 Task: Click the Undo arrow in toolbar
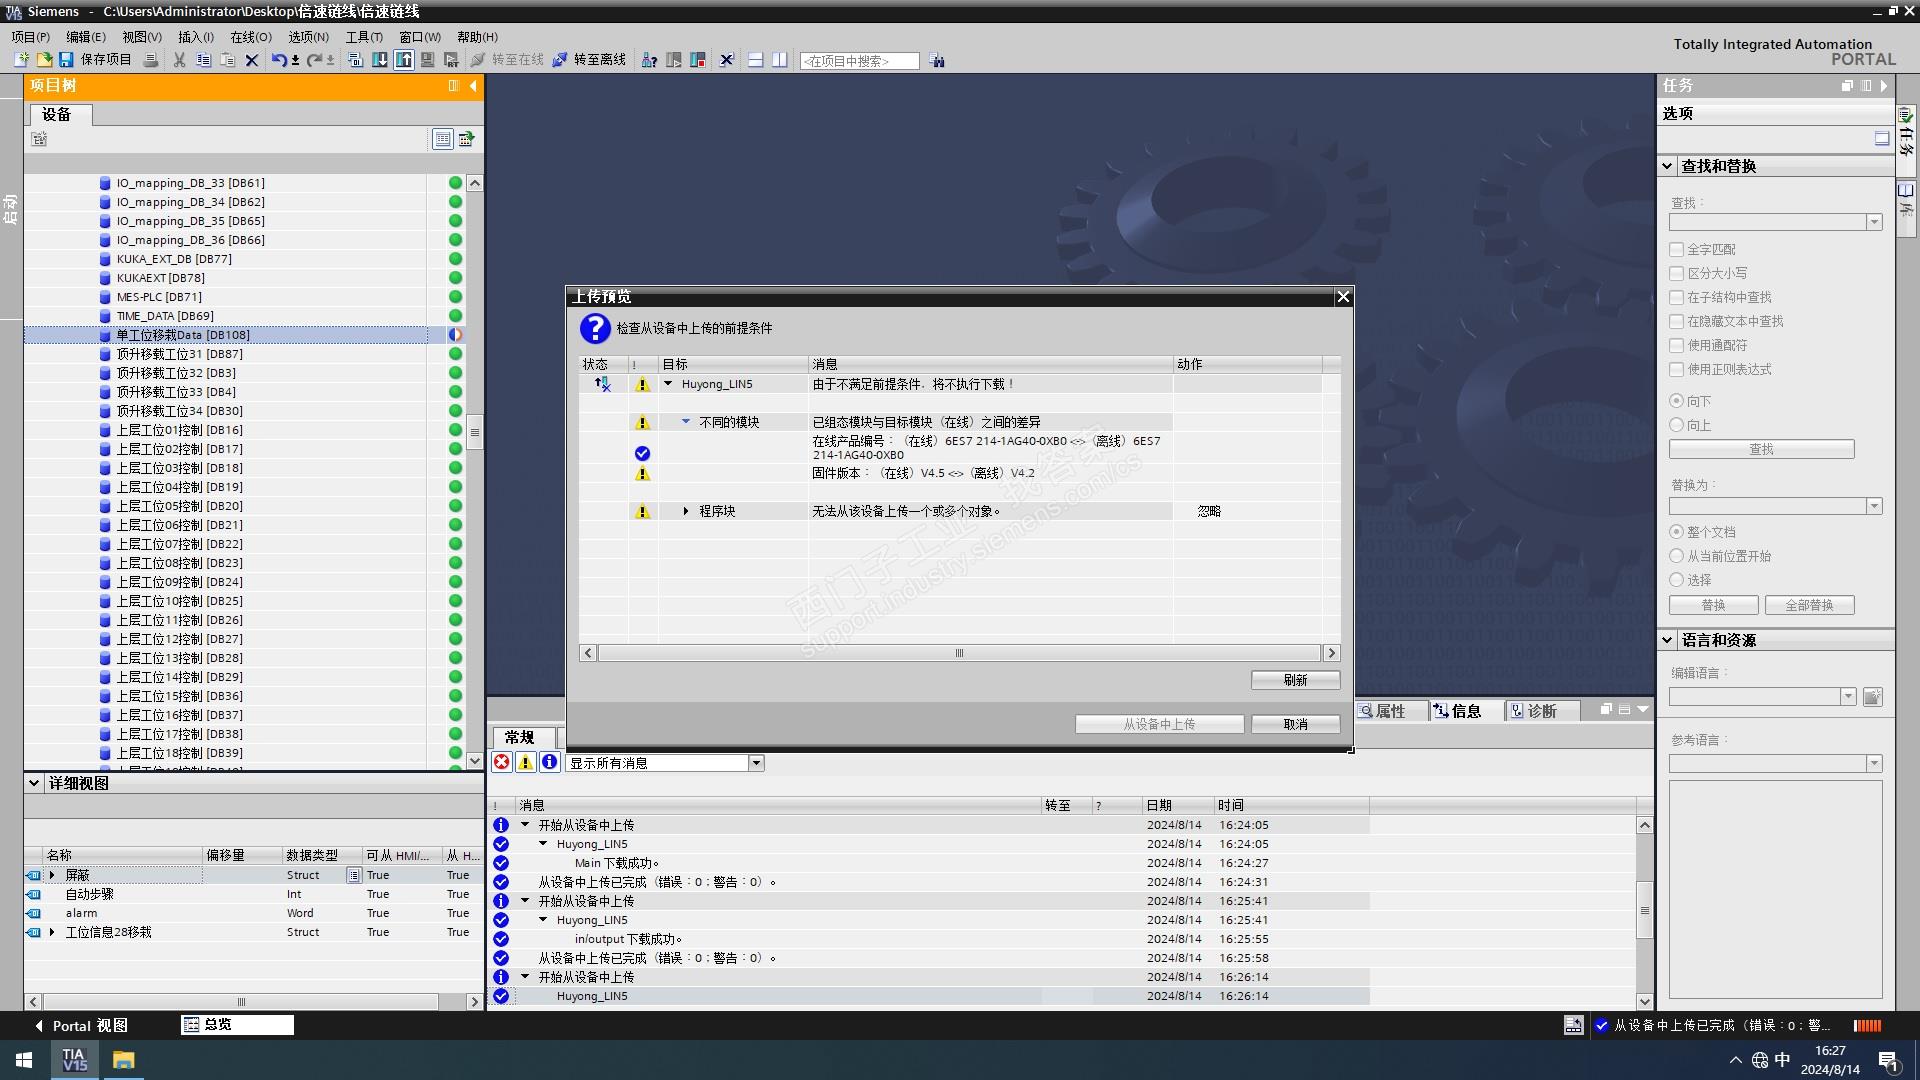coord(278,60)
